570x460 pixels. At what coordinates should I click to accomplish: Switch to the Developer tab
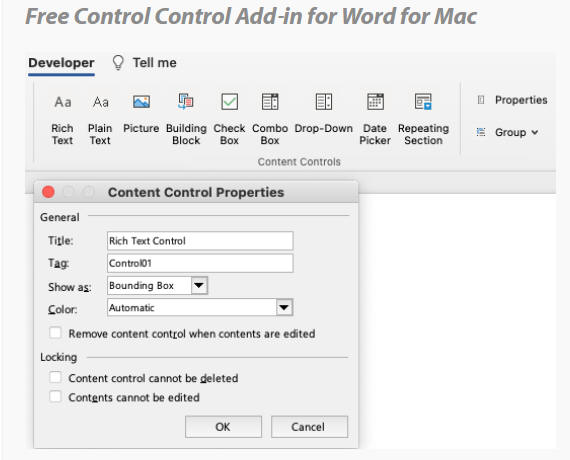[61, 63]
